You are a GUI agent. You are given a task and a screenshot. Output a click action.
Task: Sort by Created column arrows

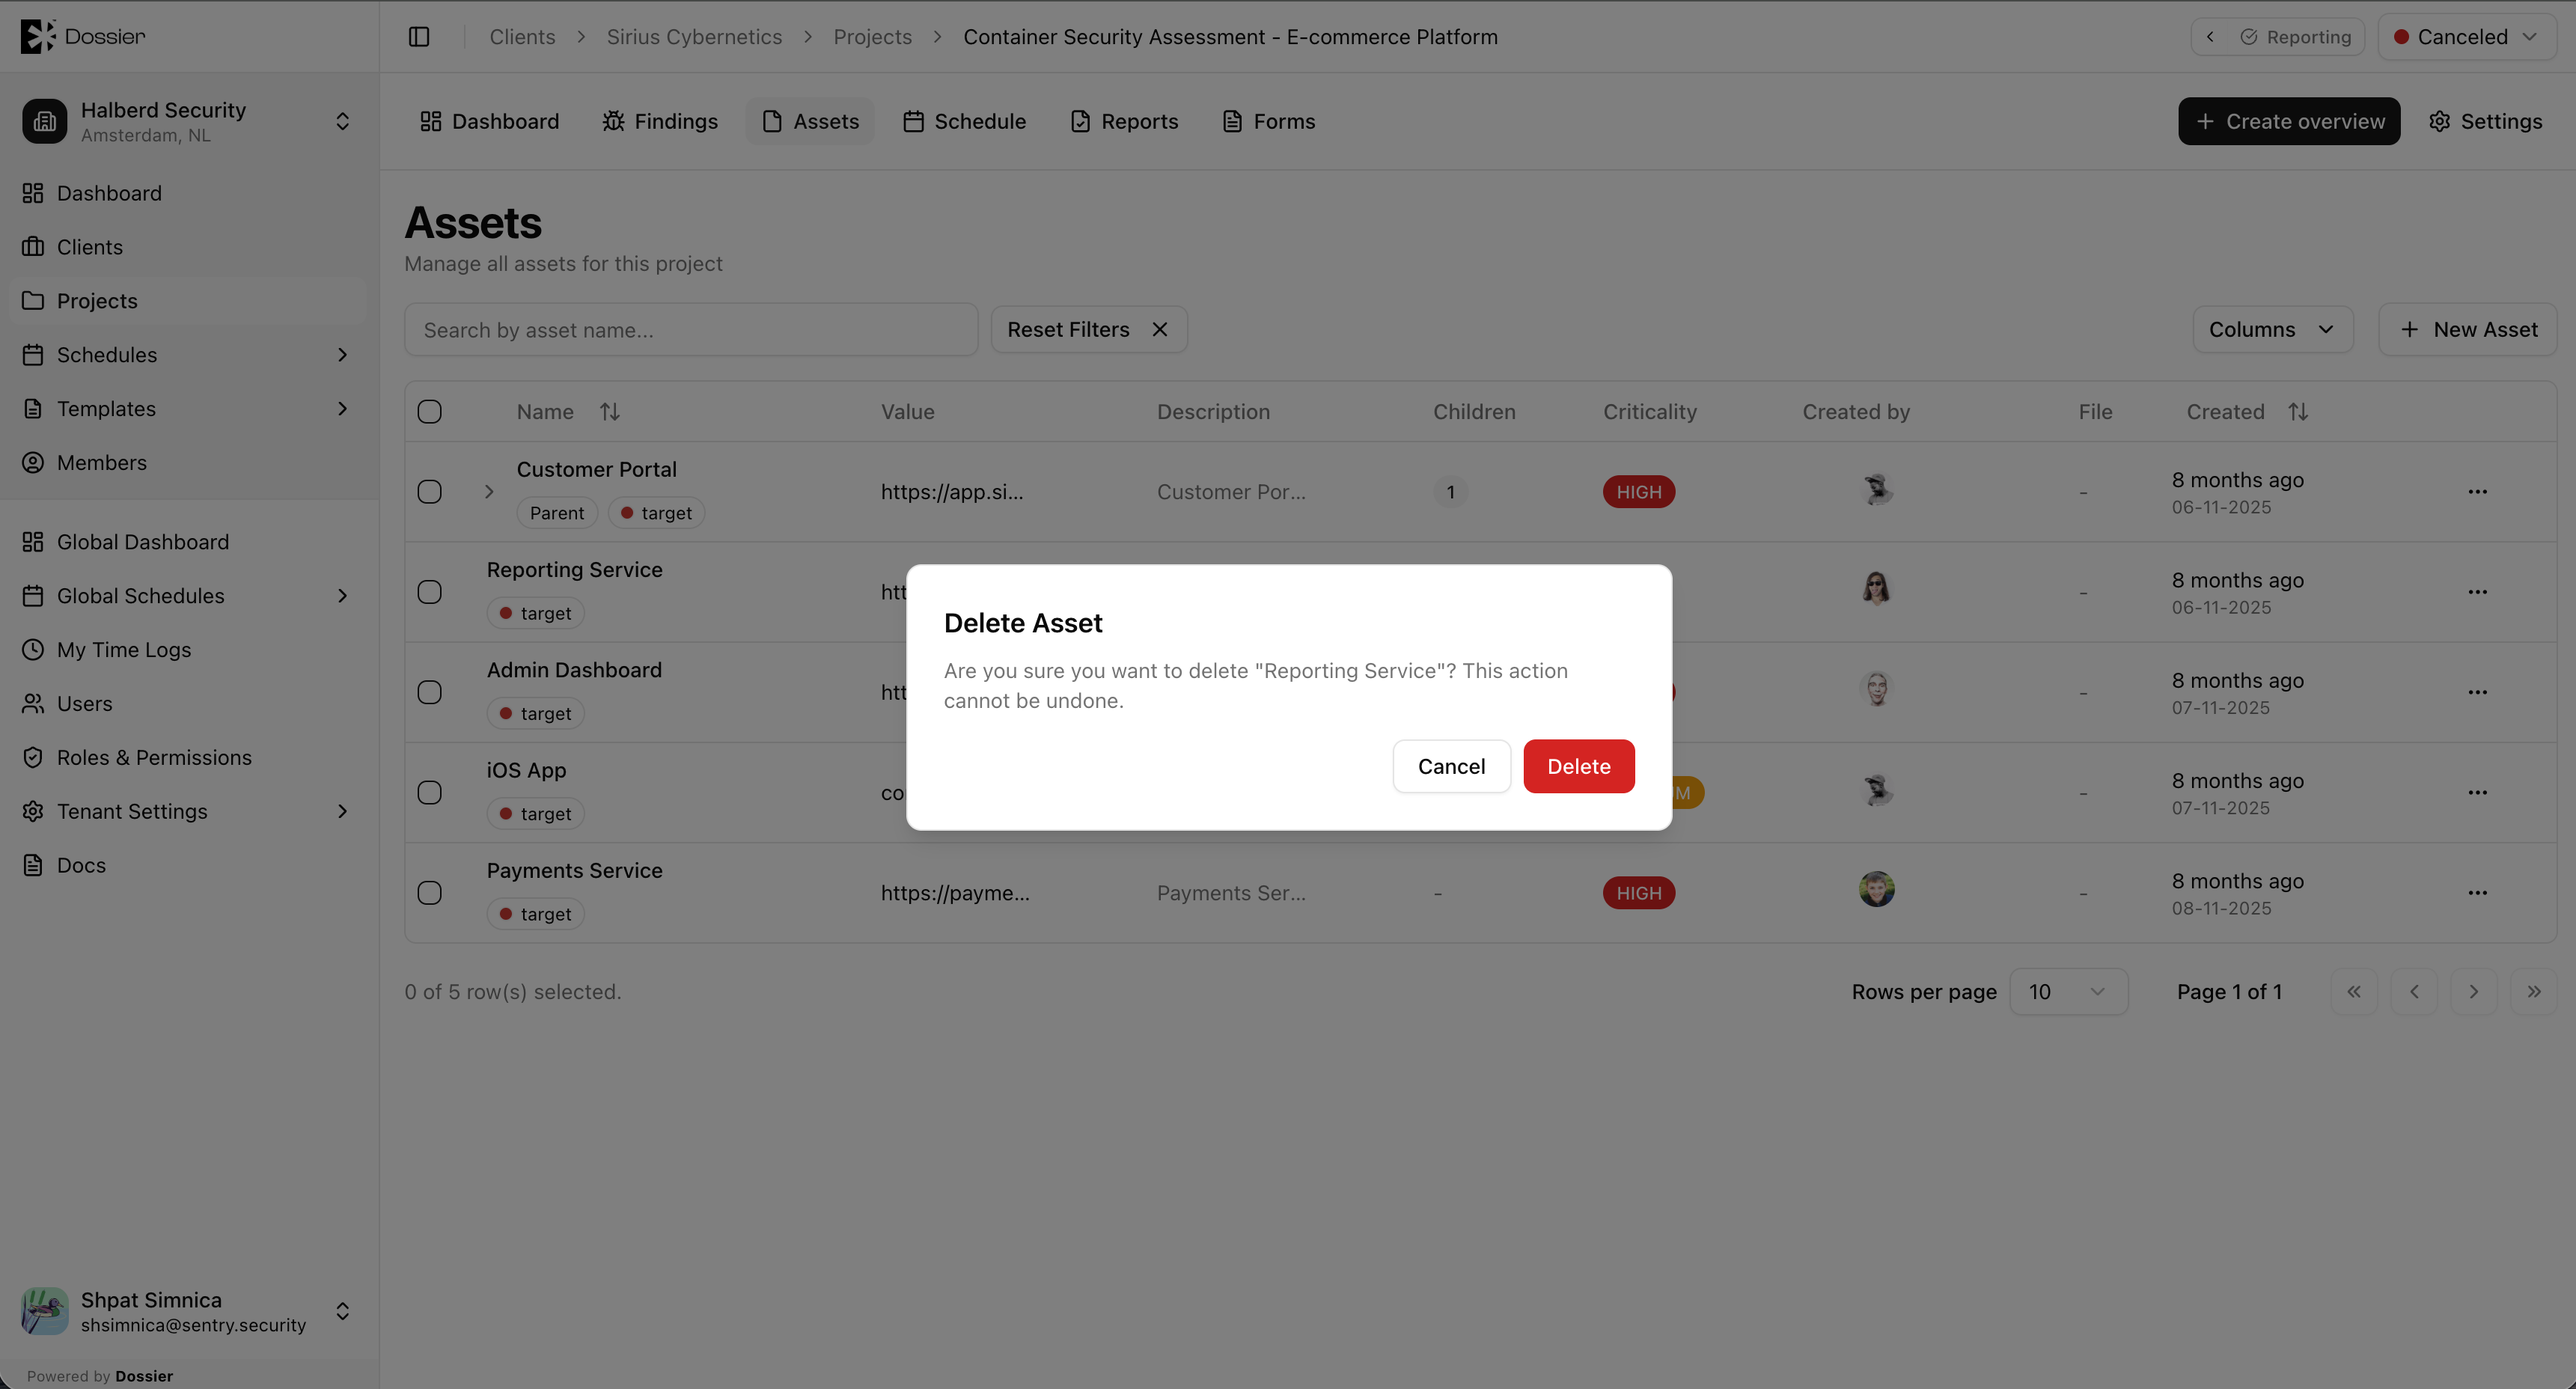tap(2298, 411)
